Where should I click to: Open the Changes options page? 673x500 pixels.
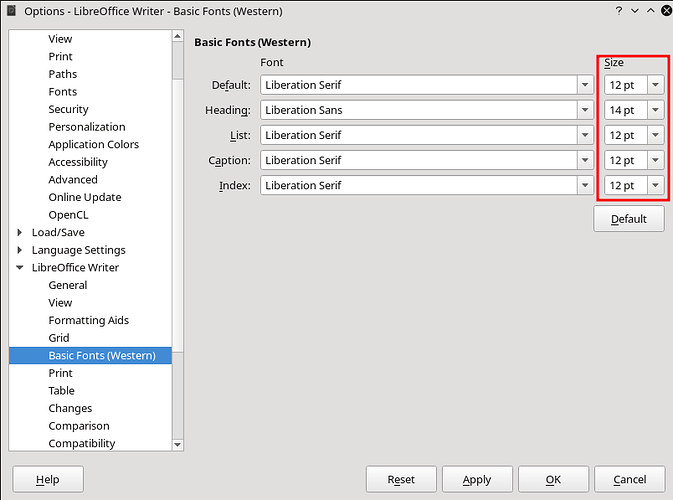pyautogui.click(x=70, y=408)
